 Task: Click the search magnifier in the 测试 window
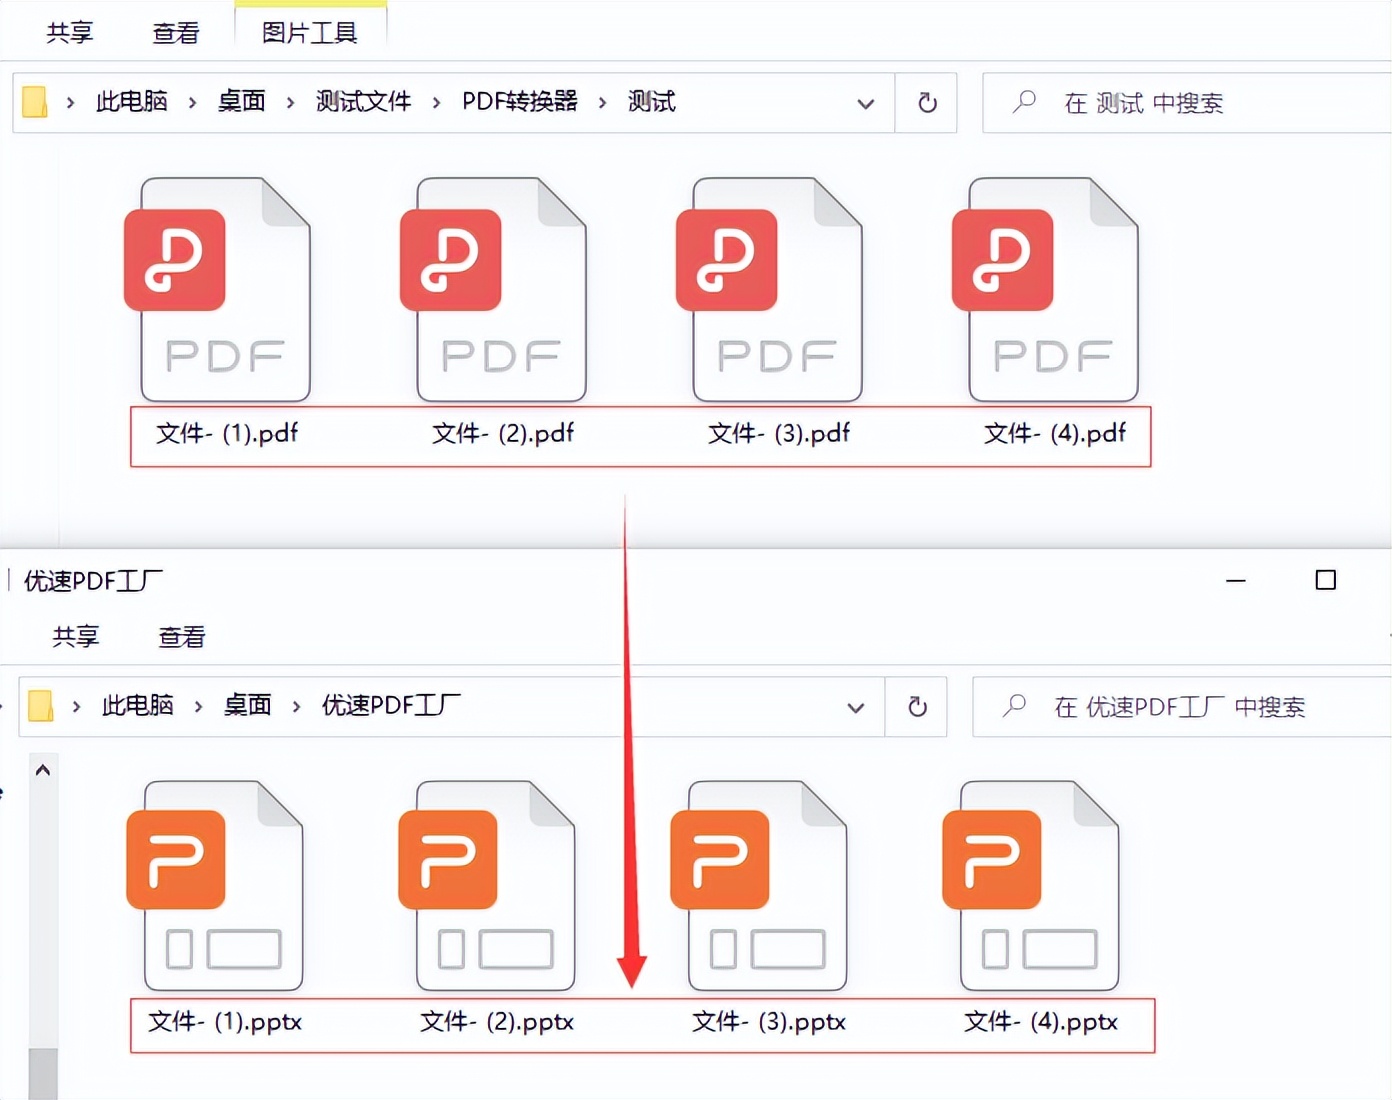tap(1024, 102)
